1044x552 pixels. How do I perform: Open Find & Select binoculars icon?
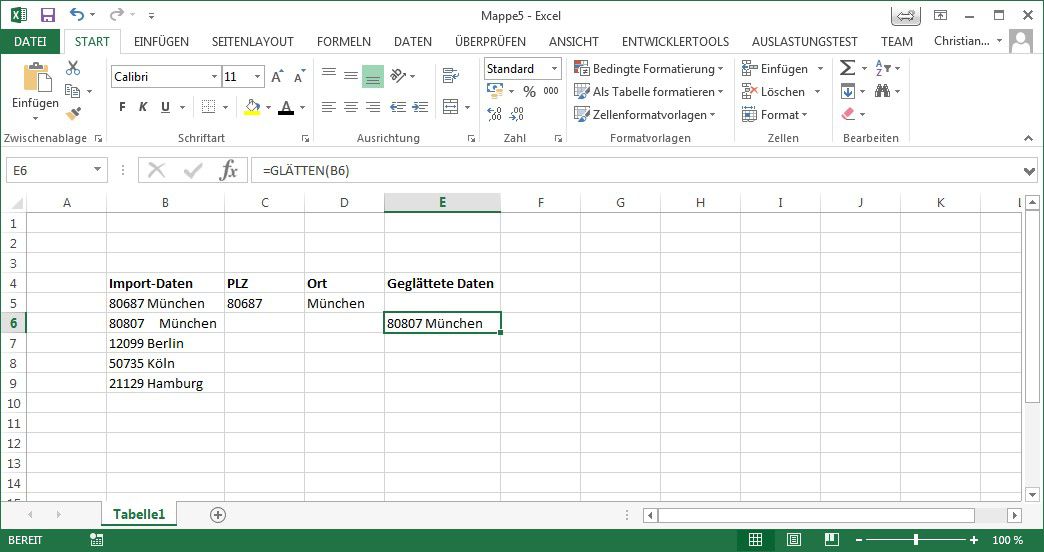click(x=883, y=91)
